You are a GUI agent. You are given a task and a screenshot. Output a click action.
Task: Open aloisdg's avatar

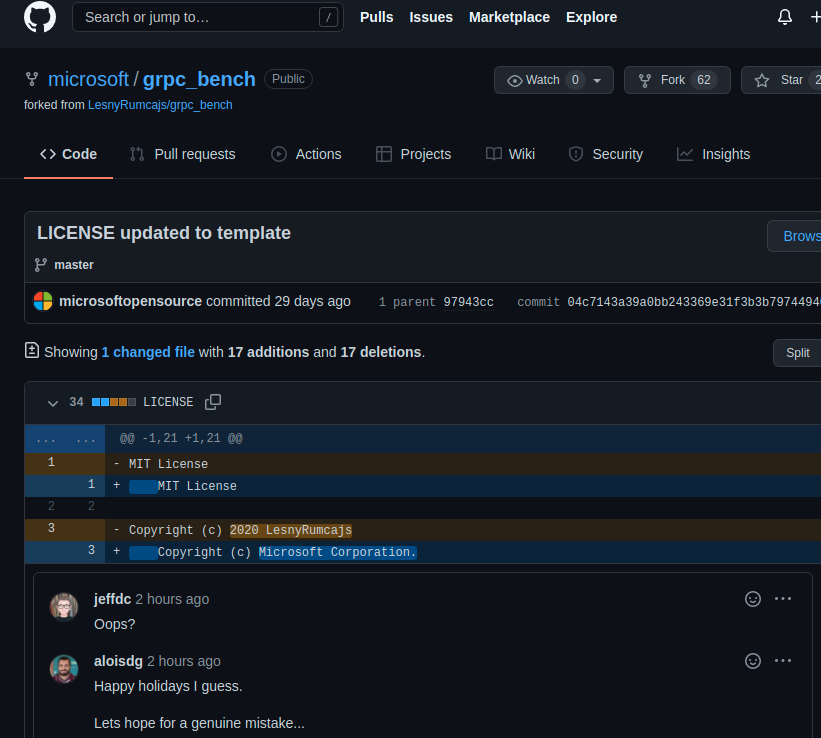[x=64, y=669]
